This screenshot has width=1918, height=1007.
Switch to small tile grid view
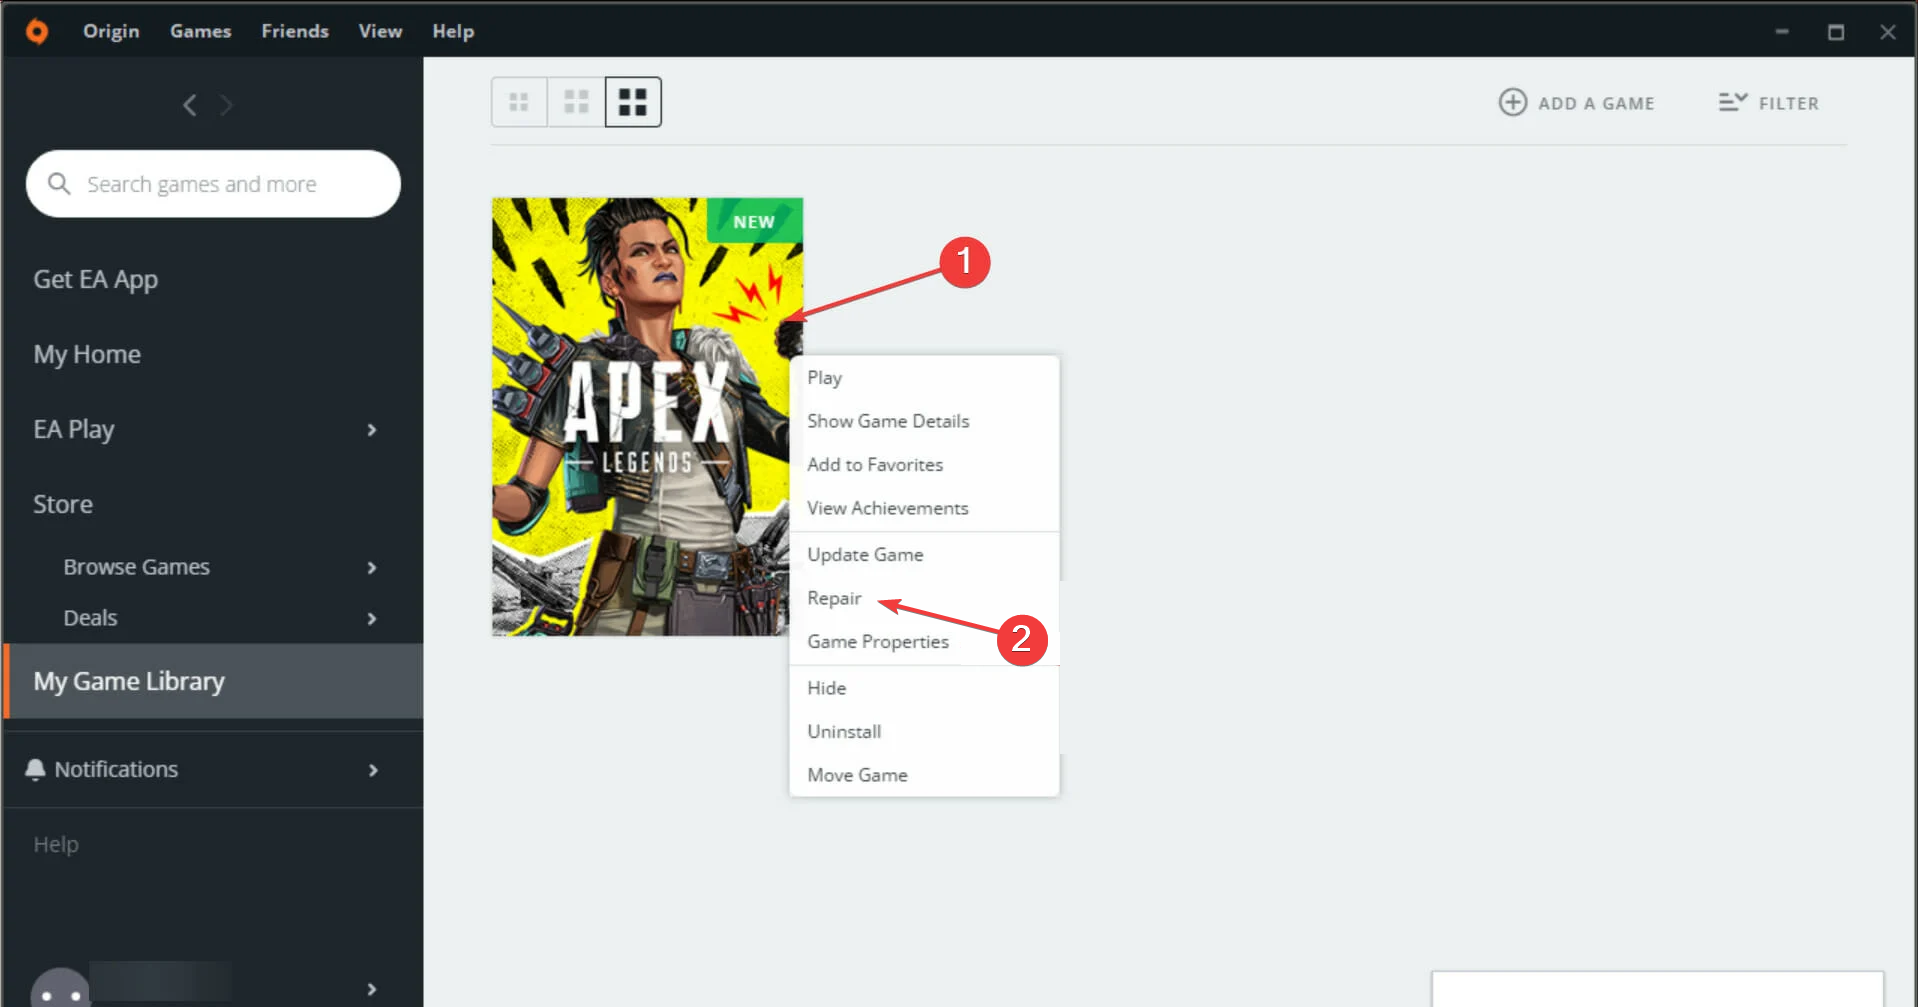tap(519, 102)
